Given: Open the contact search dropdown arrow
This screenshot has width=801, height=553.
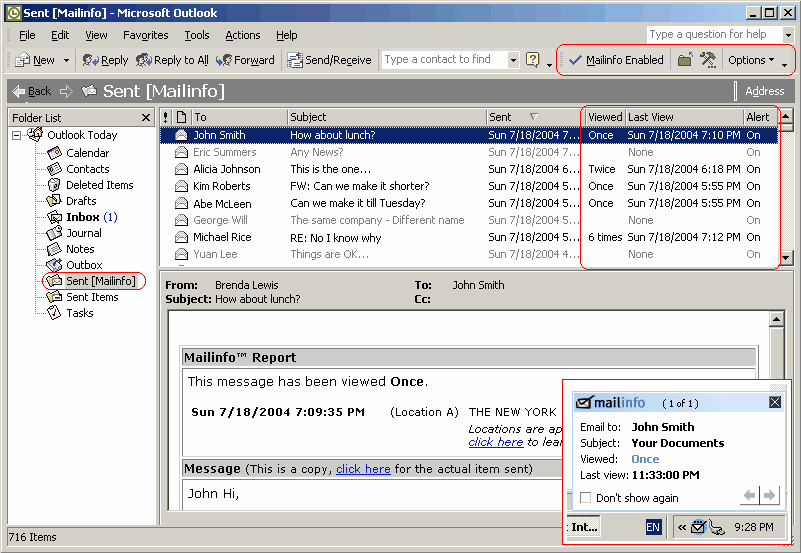Looking at the screenshot, I should click(x=513, y=60).
